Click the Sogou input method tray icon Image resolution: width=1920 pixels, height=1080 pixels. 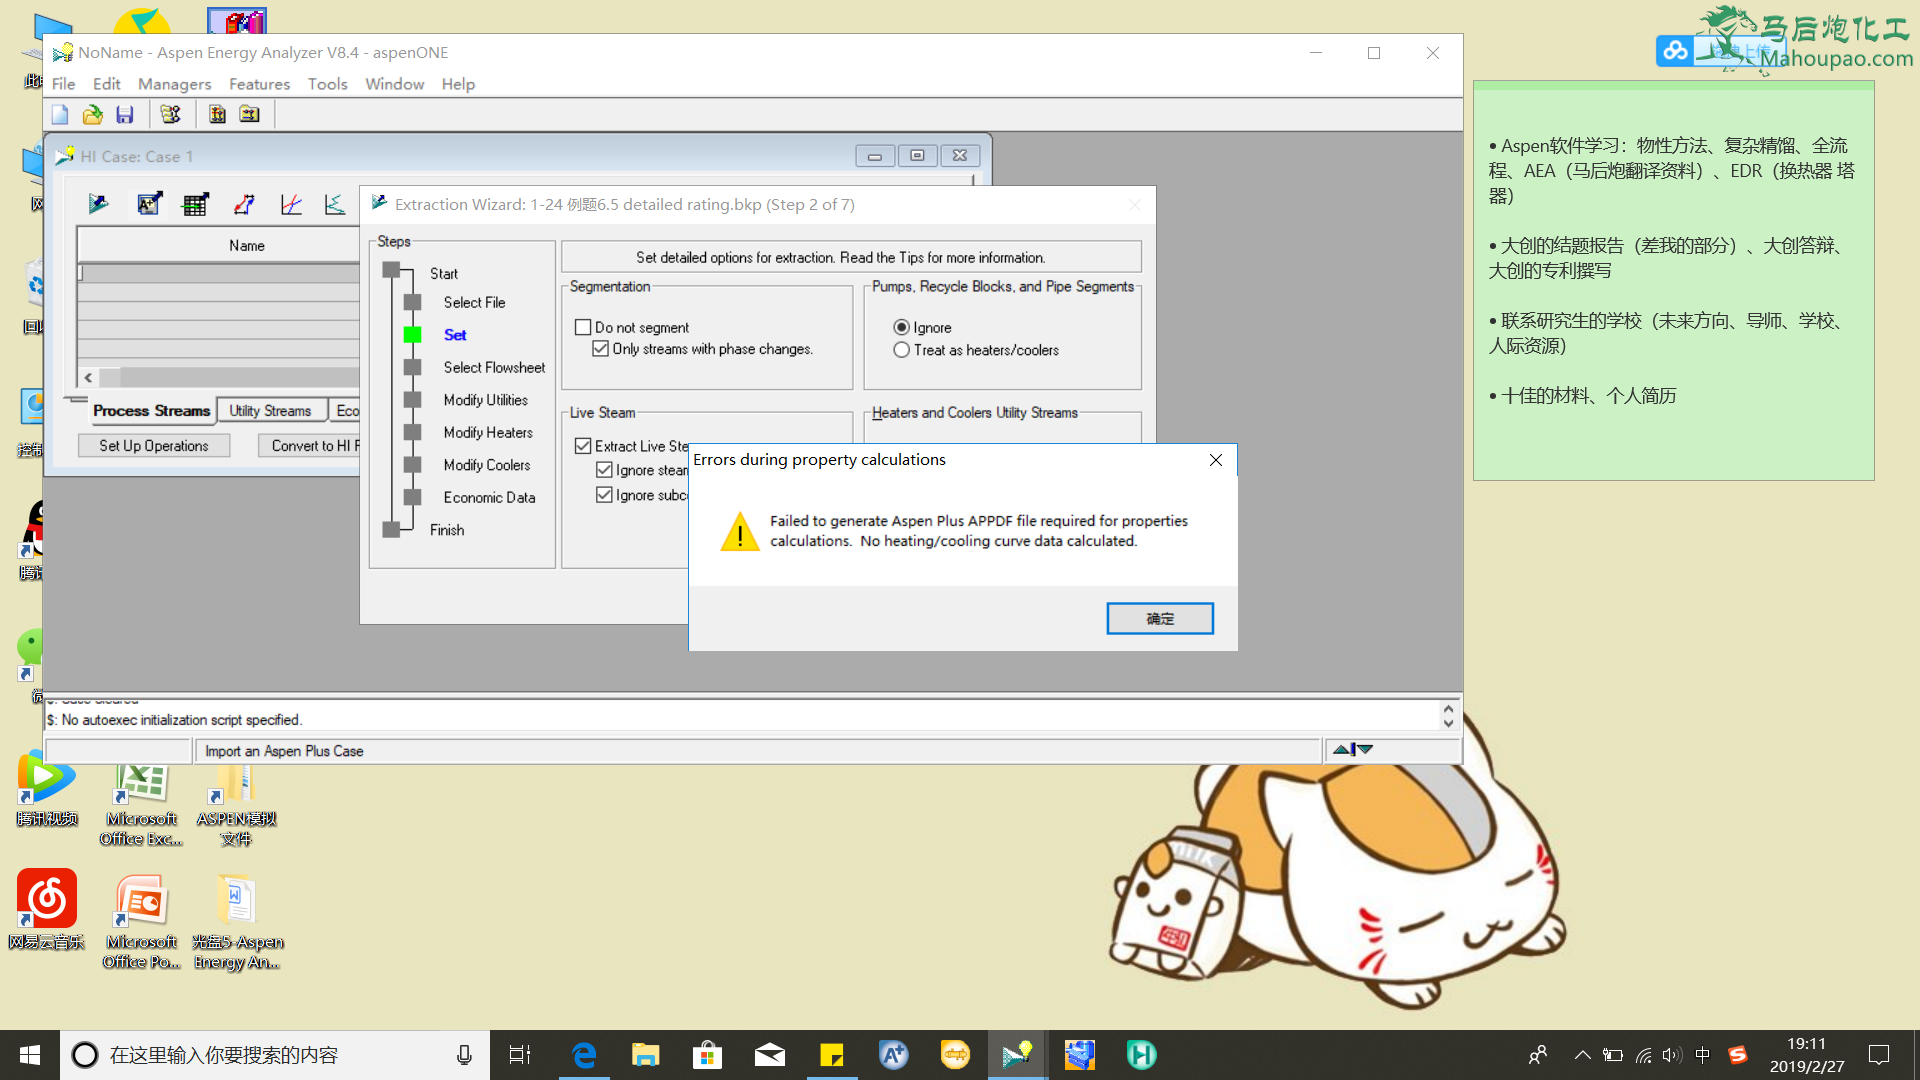point(1738,1055)
